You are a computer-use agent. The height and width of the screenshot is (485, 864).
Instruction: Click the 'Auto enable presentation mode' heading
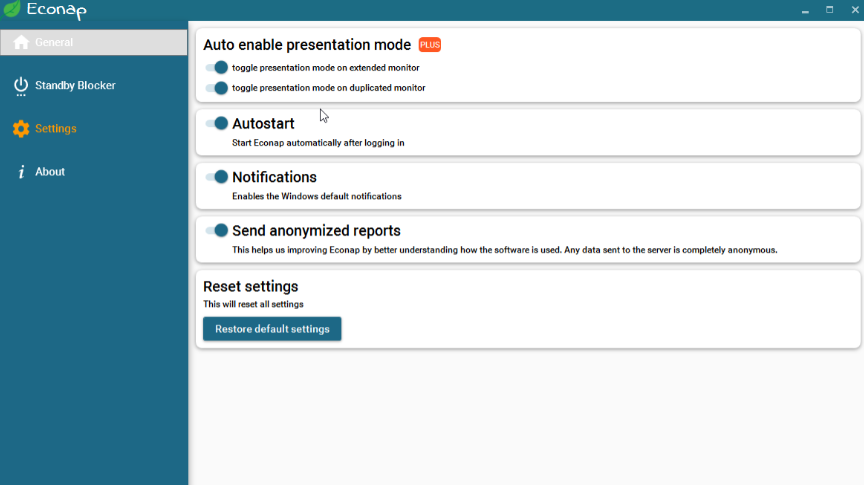(x=307, y=45)
